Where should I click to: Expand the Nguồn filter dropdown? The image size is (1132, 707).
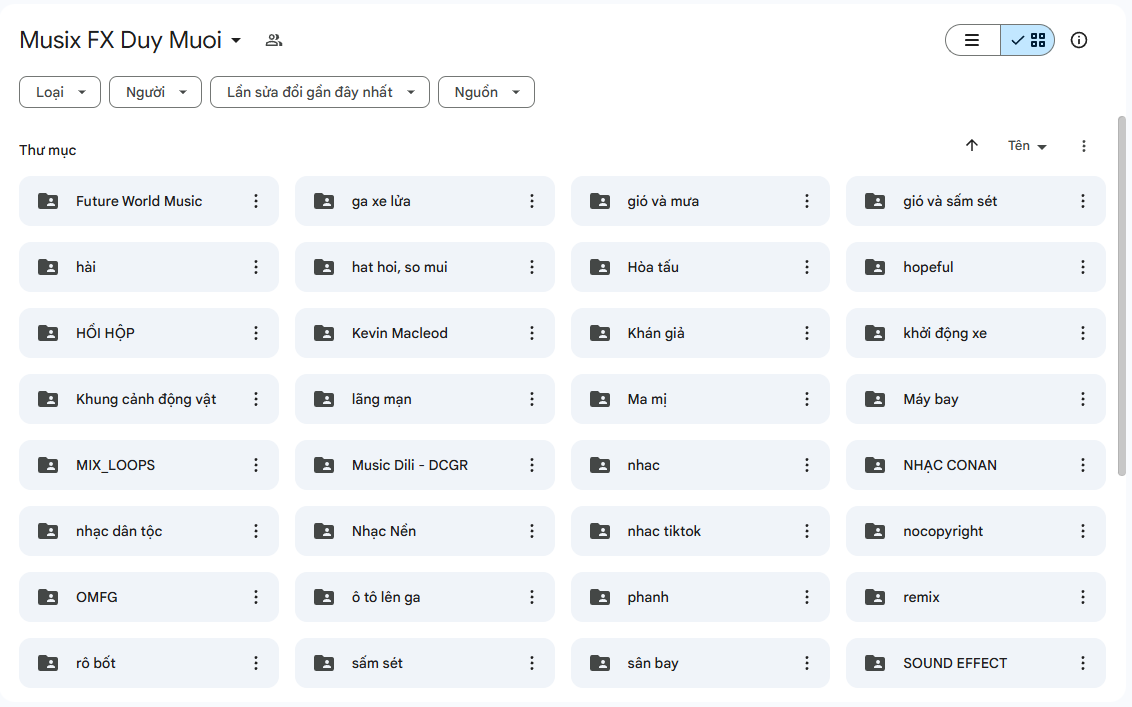(x=486, y=92)
